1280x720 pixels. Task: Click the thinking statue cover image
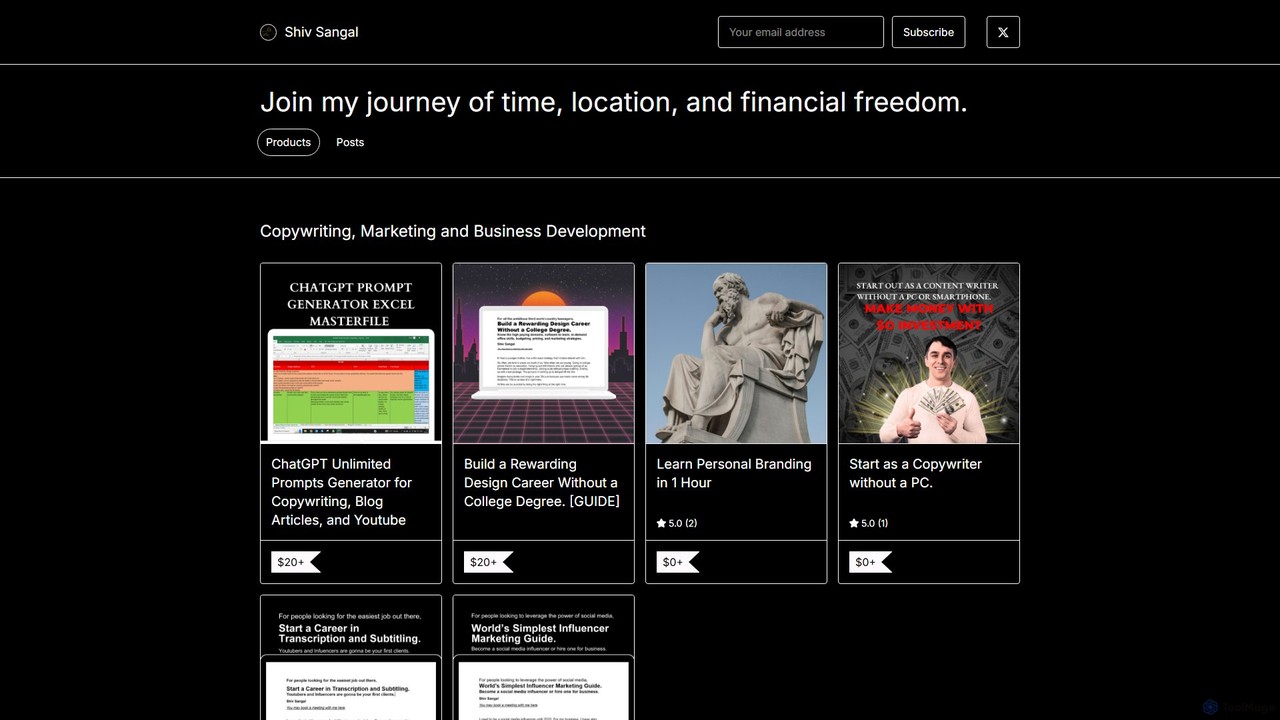coord(736,353)
